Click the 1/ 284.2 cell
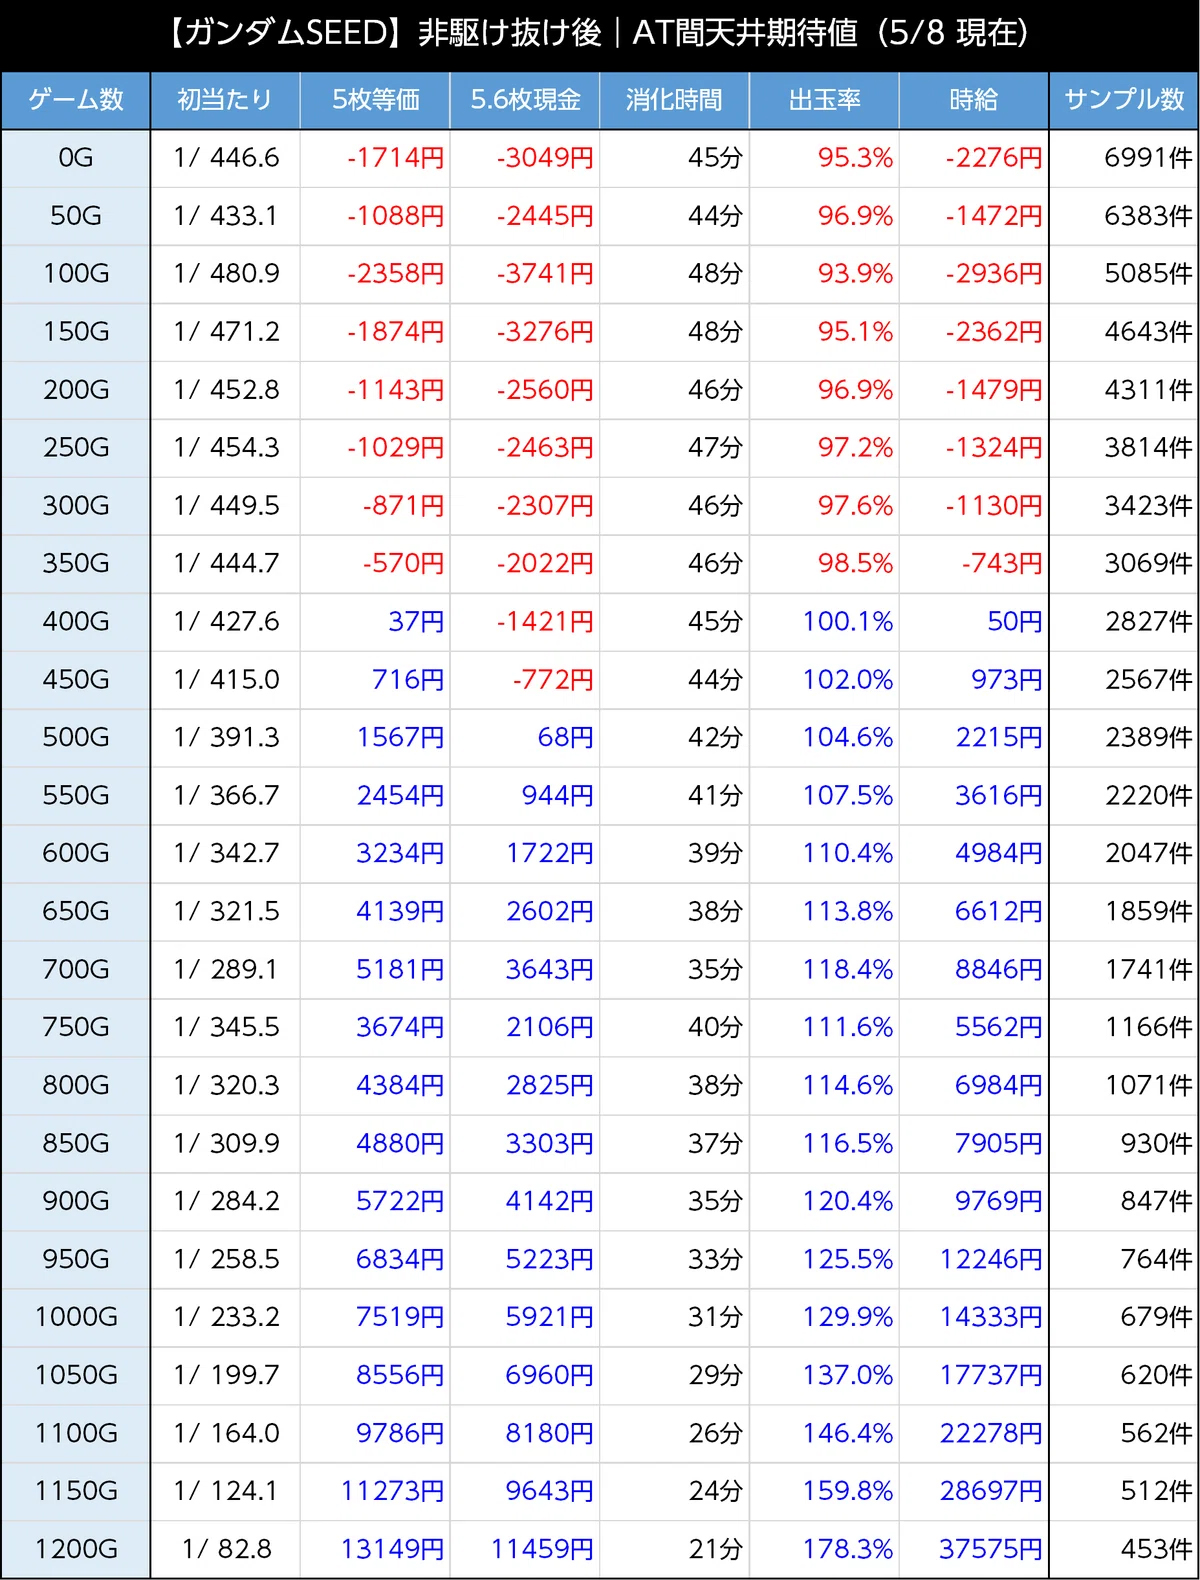The width and height of the screenshot is (1200, 1580). [226, 1202]
